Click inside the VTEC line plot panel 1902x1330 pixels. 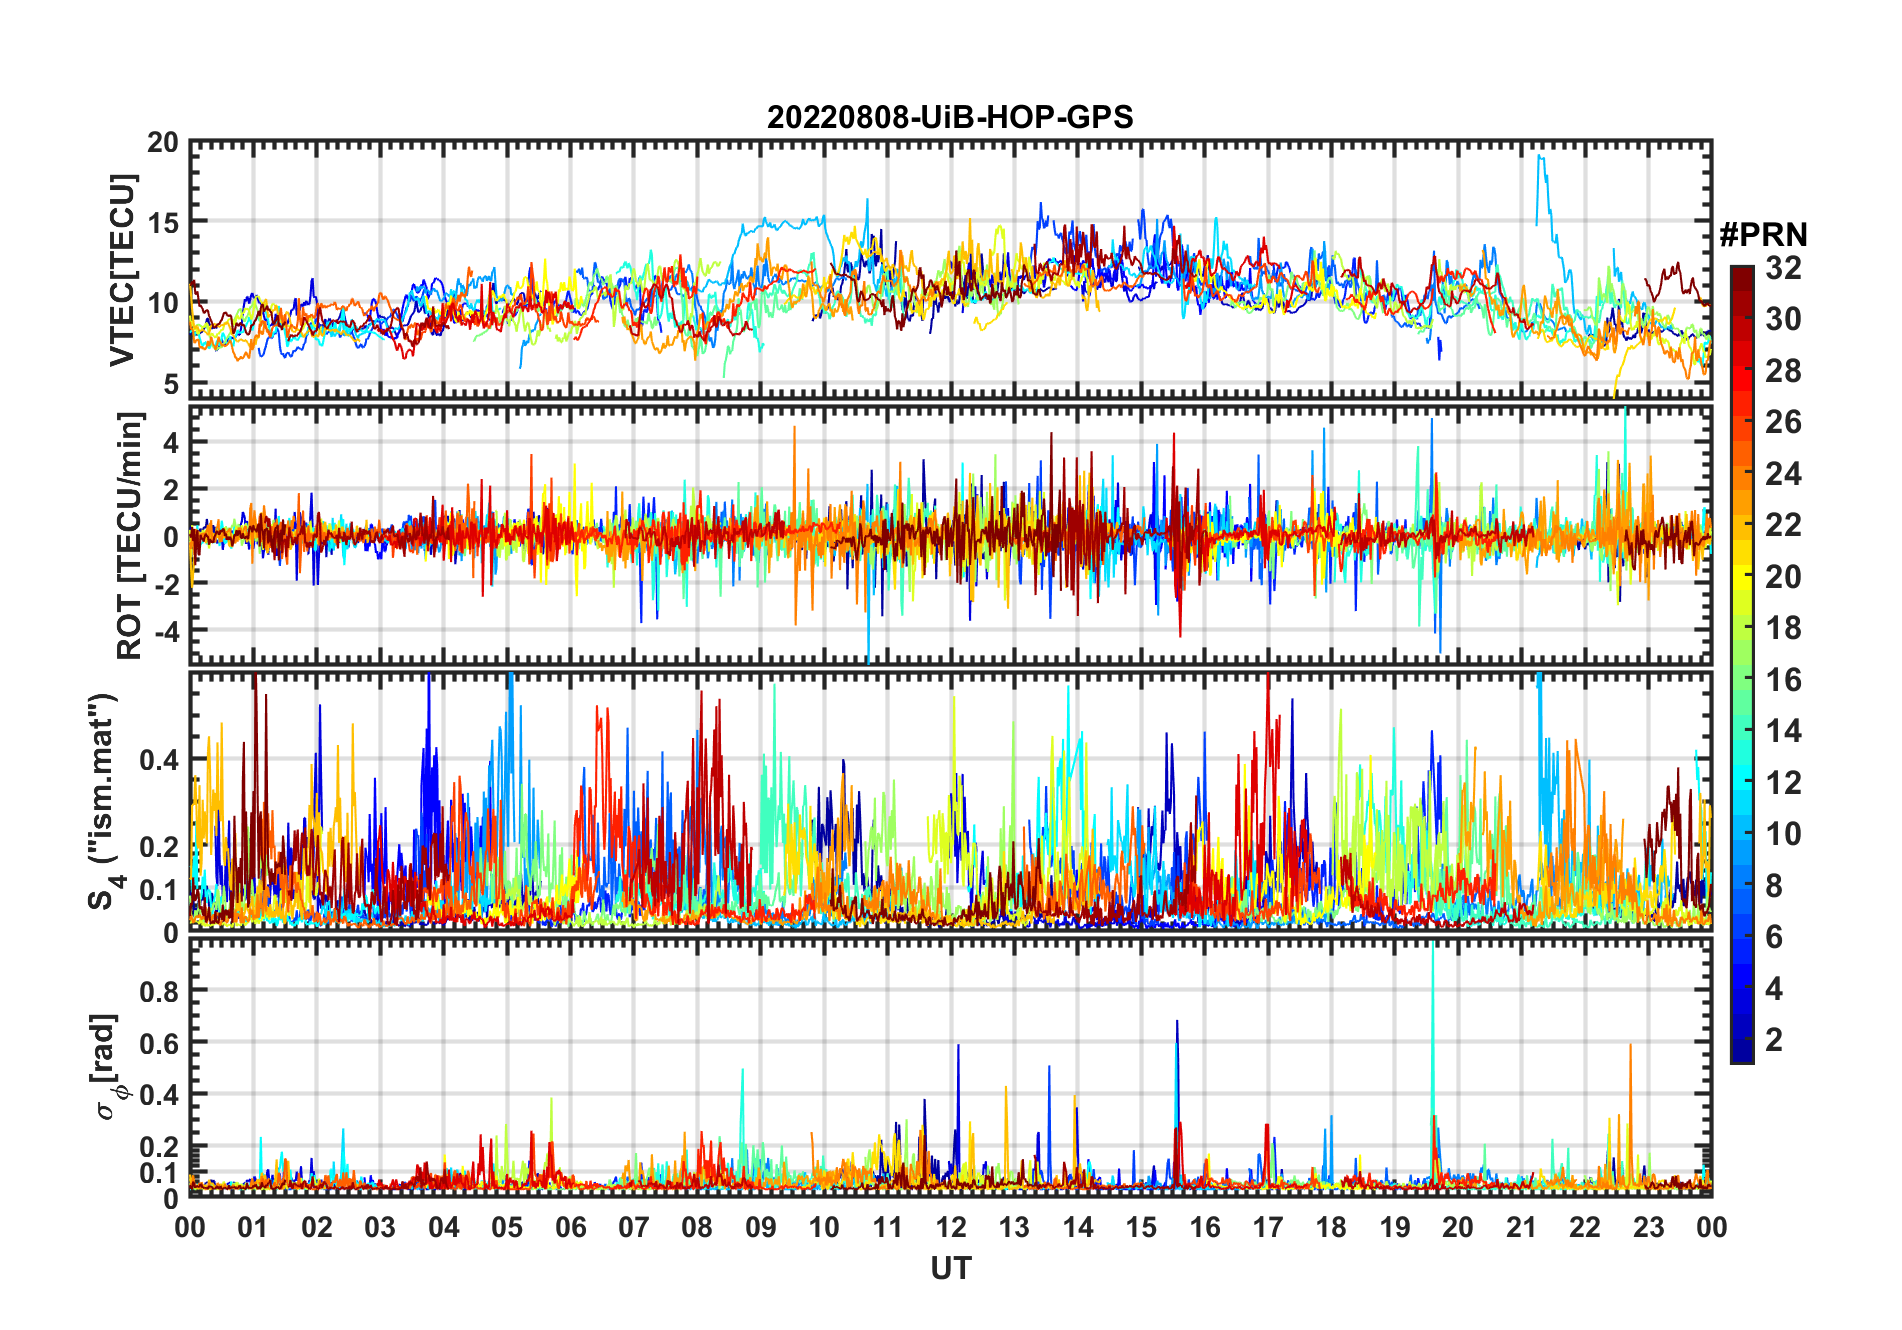(951, 270)
